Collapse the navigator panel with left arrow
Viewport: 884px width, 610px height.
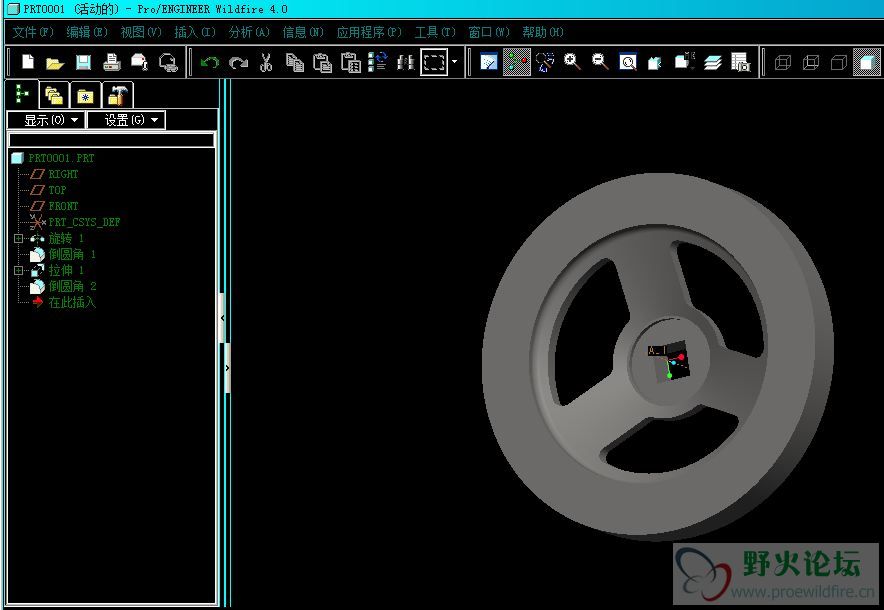[x=222, y=318]
